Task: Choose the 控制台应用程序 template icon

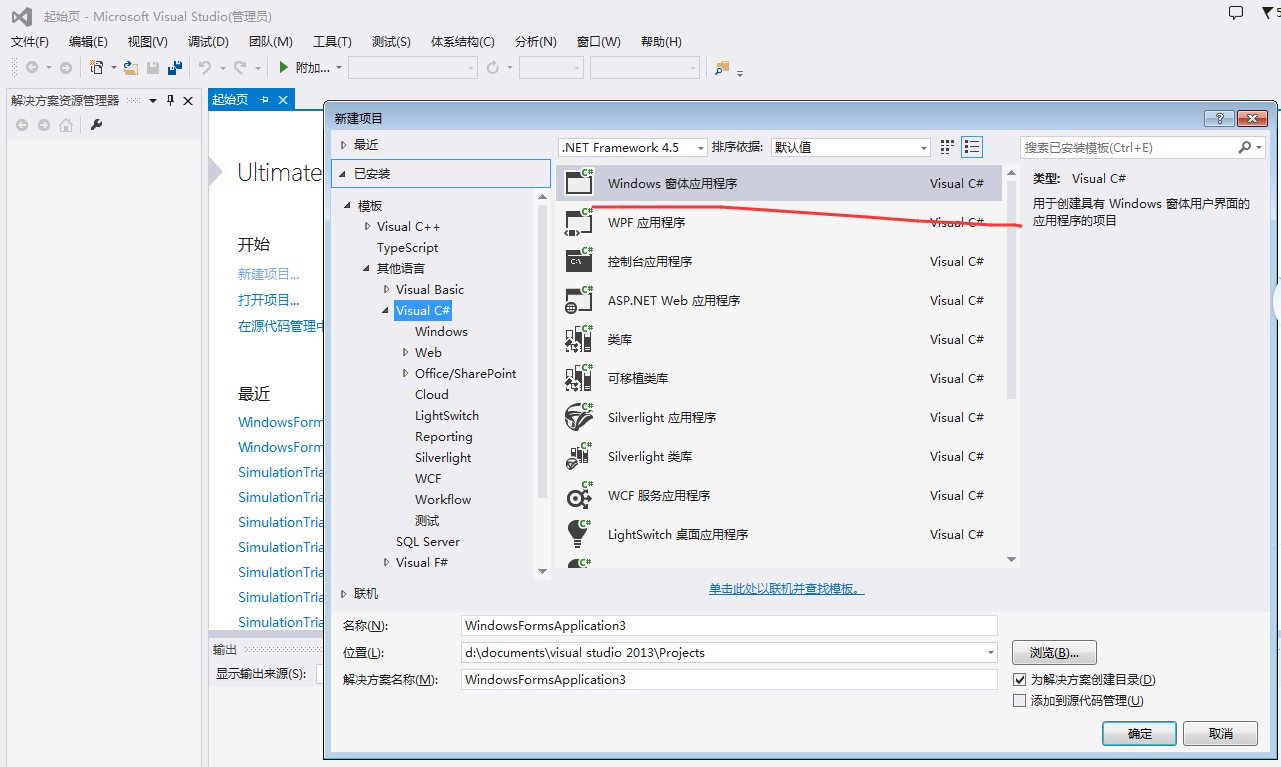Action: (578, 260)
